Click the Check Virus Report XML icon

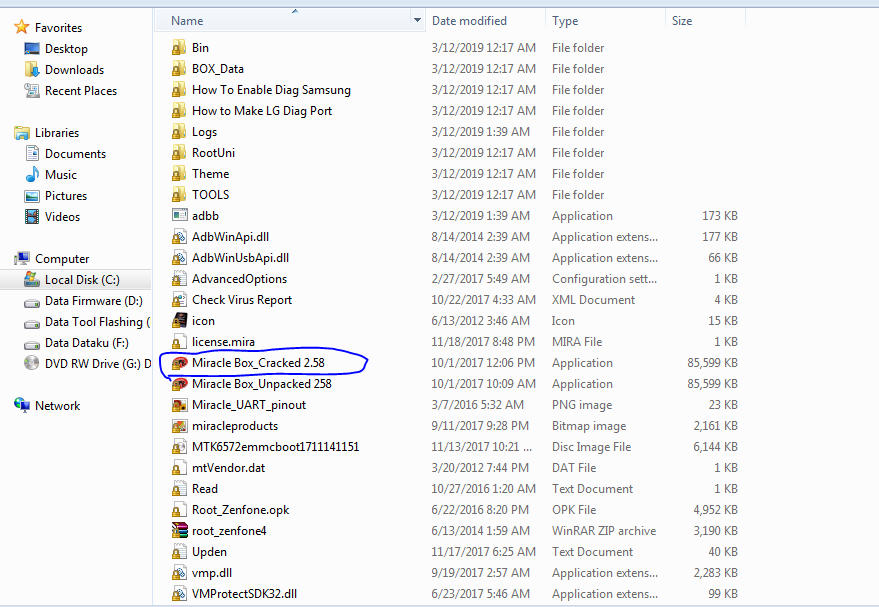click(x=179, y=300)
